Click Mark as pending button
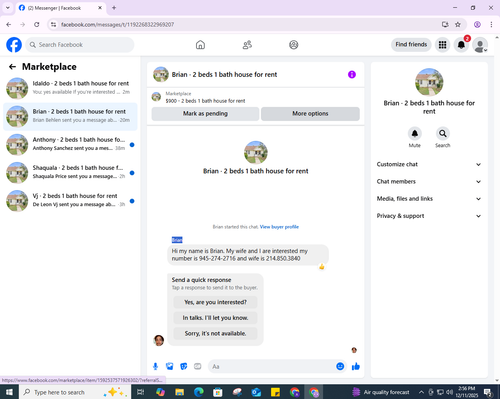Screen dimensions: 500x399 click(x=205, y=114)
